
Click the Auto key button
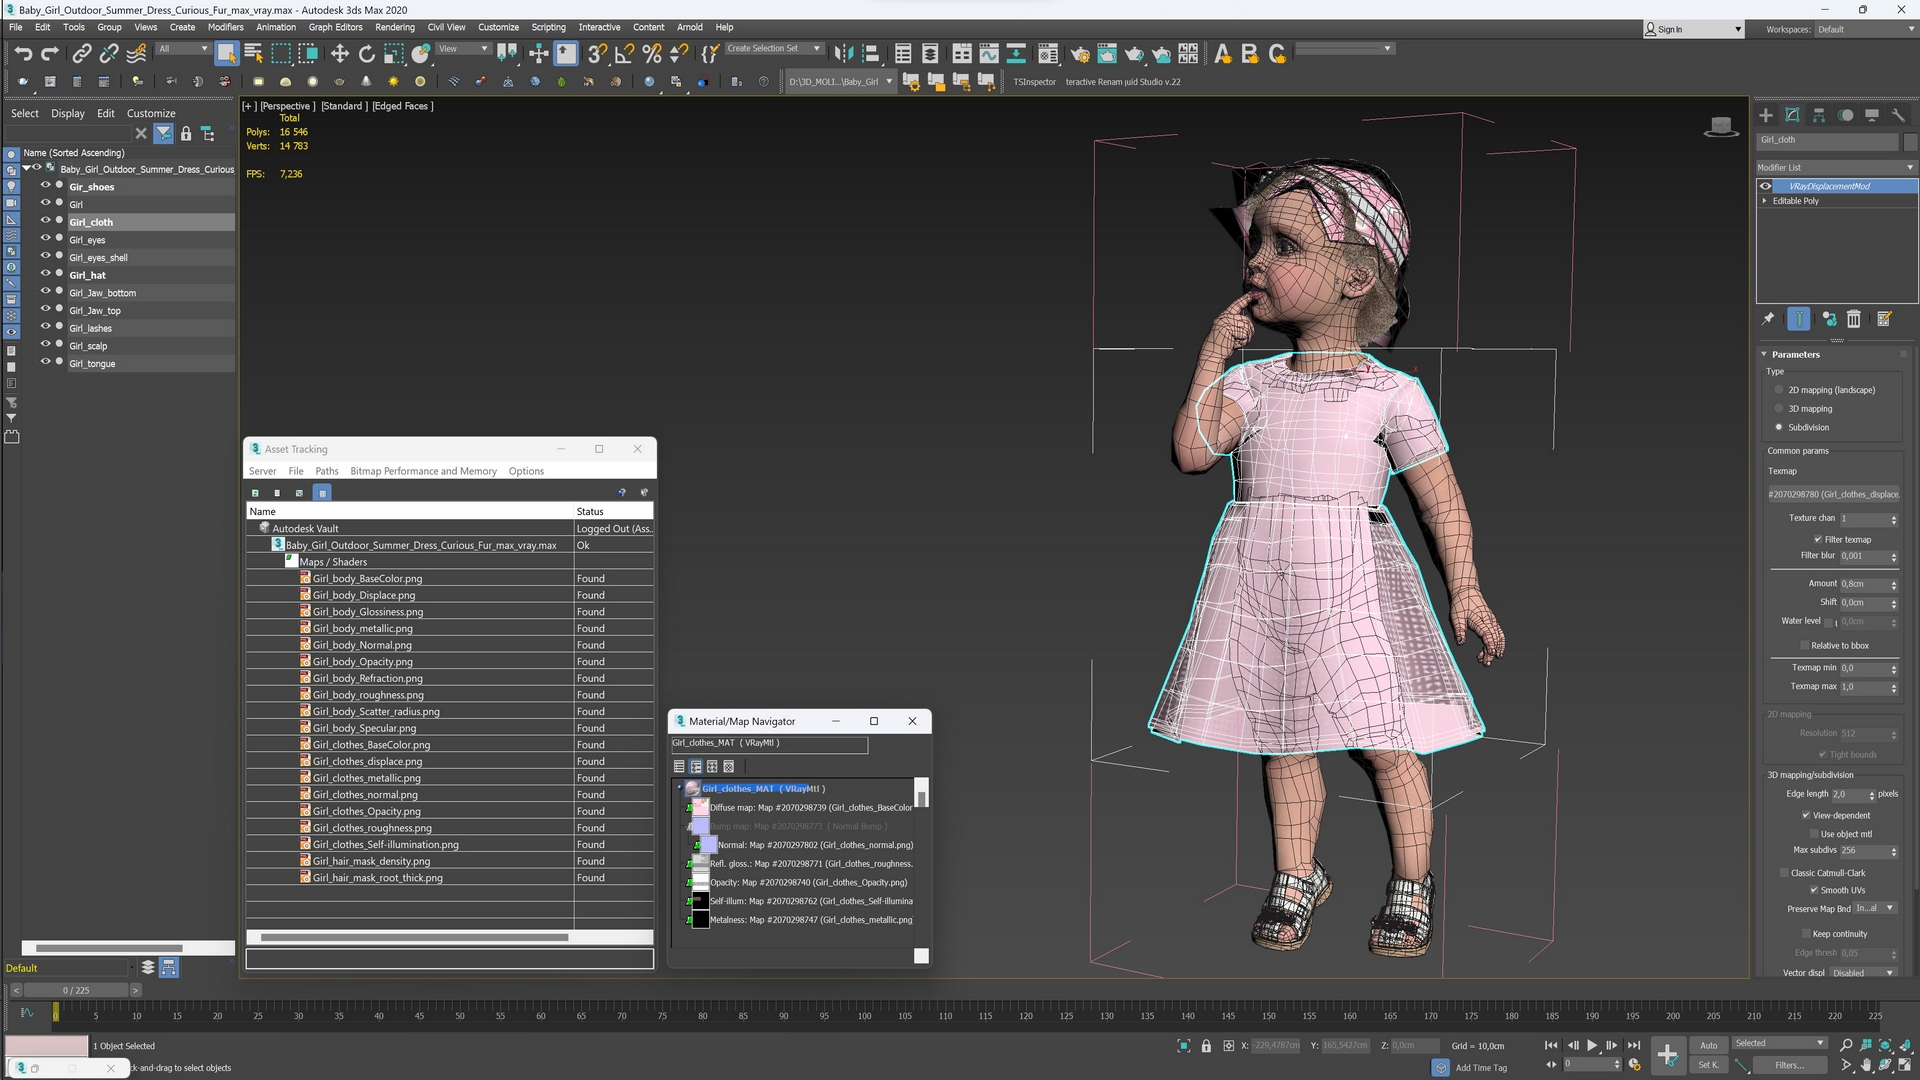[x=1708, y=1045]
